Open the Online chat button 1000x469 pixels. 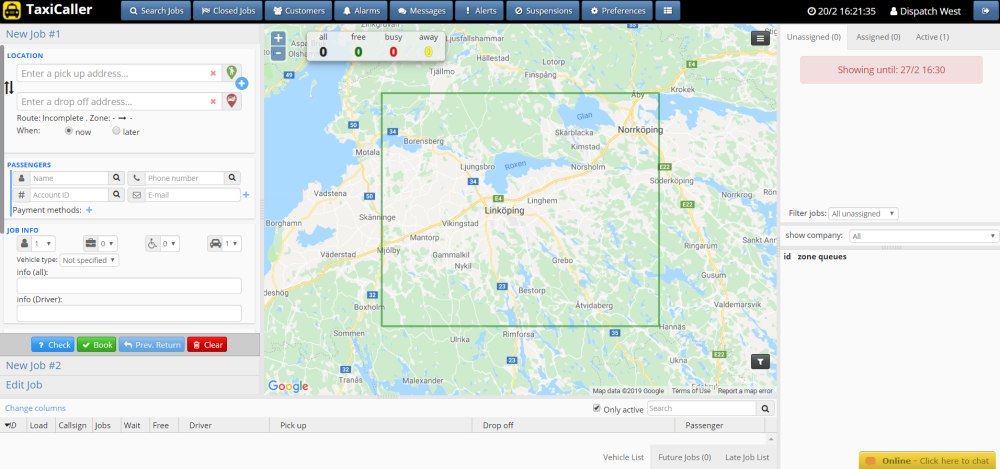click(929, 461)
